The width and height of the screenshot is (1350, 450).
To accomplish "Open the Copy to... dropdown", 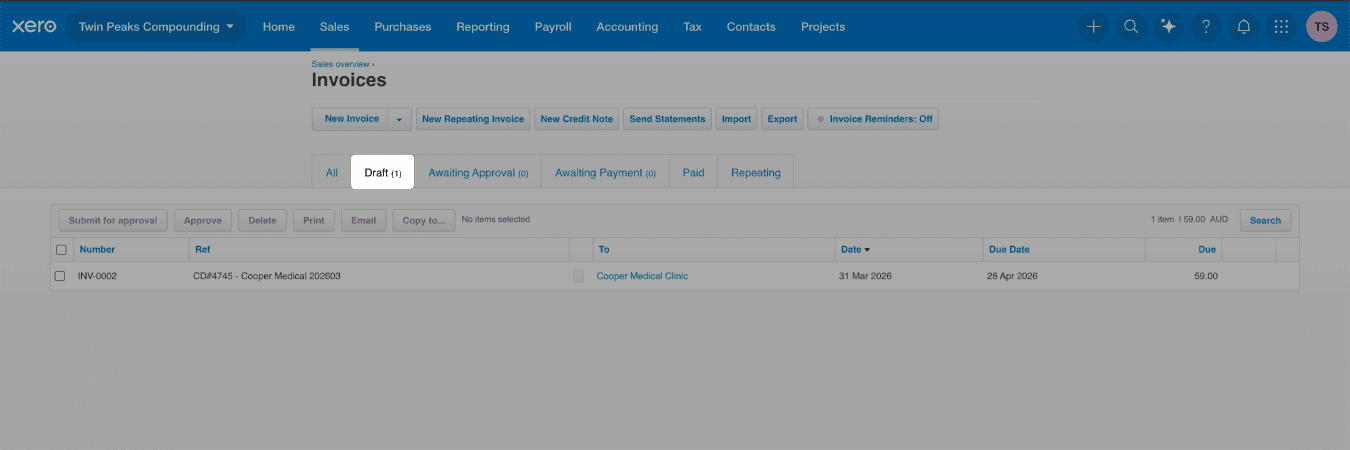I will [x=424, y=220].
